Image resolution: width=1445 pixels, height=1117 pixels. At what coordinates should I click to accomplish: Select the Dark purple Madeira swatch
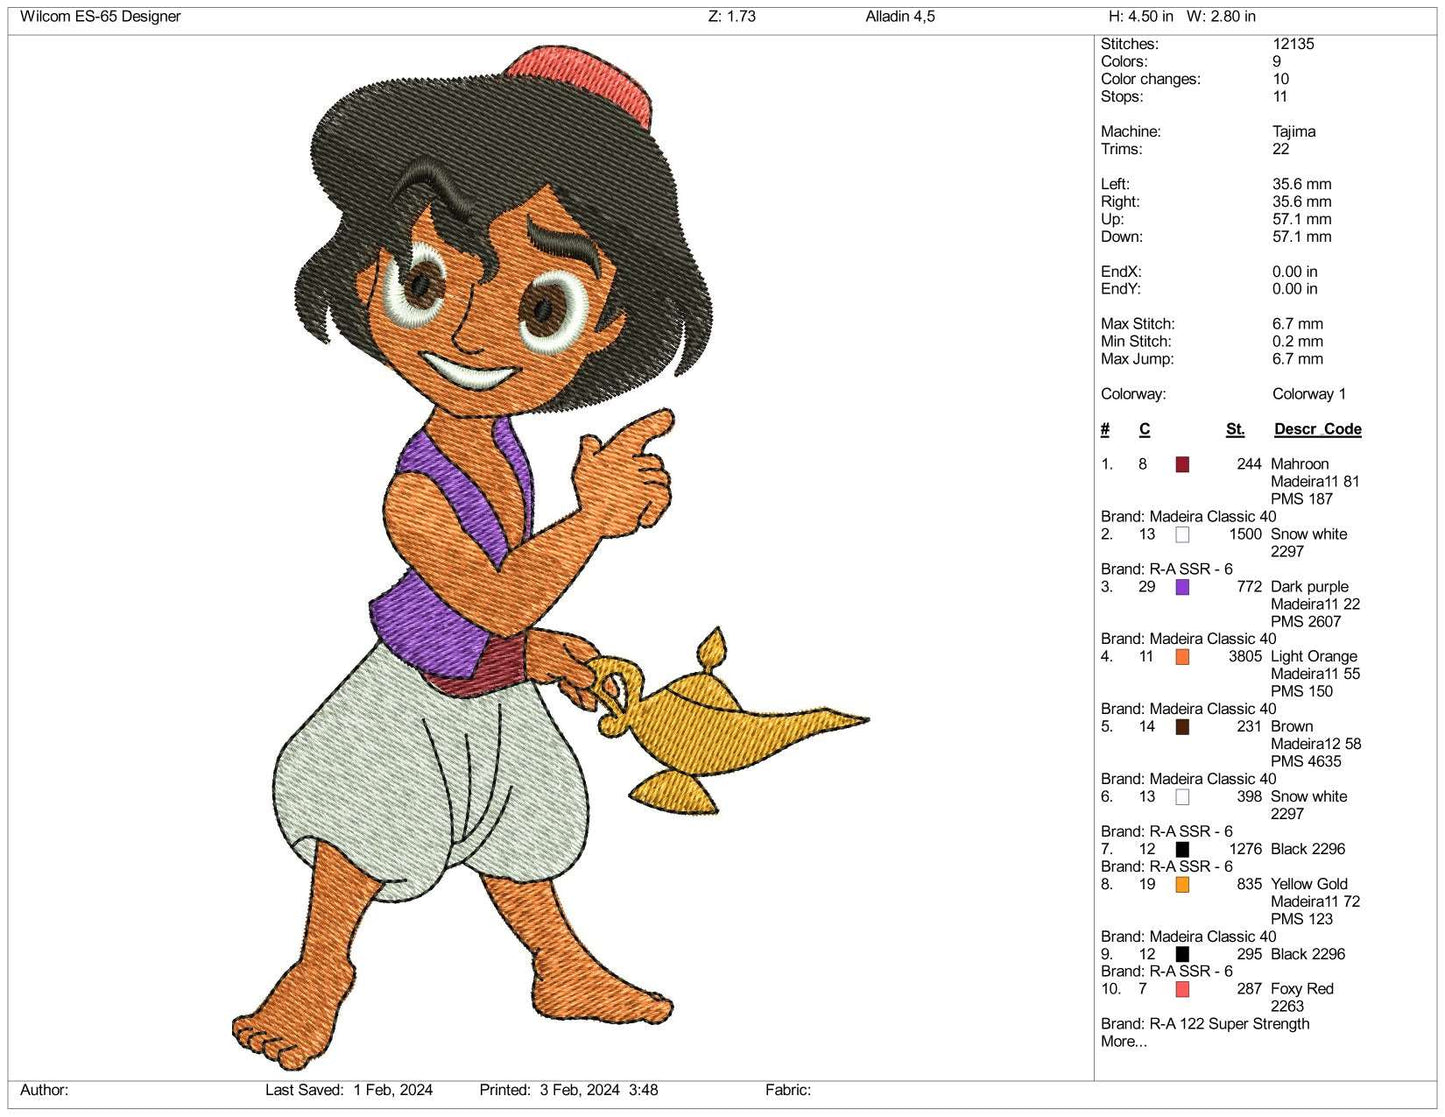coord(1182,587)
